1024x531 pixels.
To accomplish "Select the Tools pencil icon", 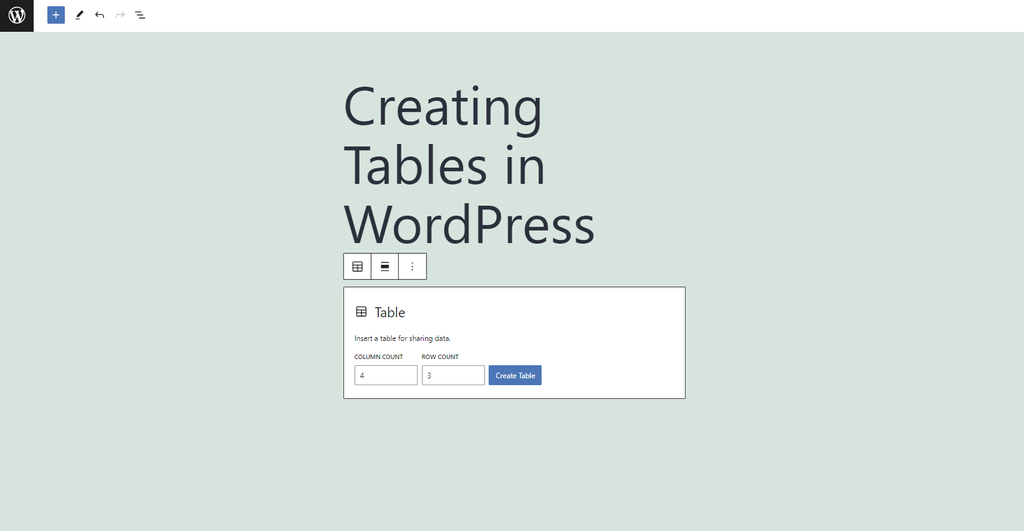I will pos(79,15).
